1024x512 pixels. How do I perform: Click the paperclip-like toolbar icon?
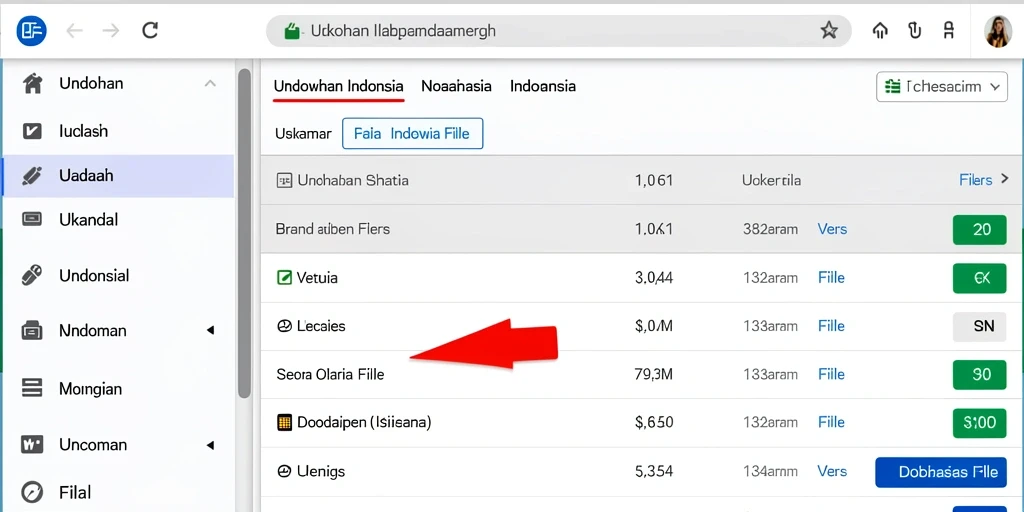pyautogui.click(x=914, y=30)
